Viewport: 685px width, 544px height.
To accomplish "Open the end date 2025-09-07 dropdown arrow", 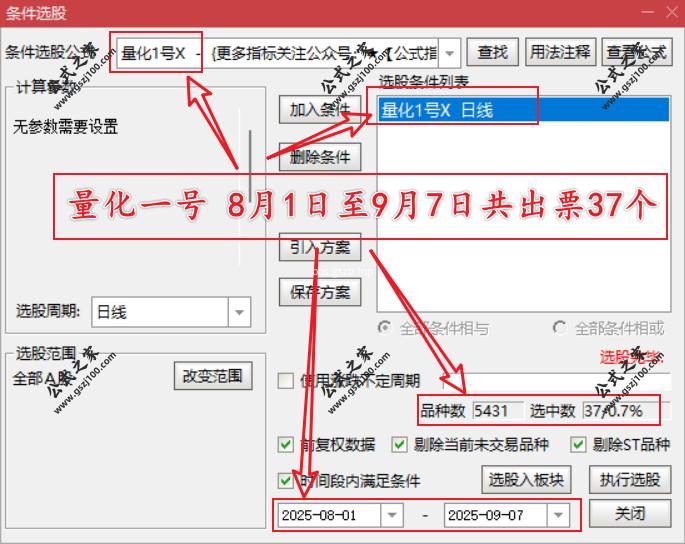I will [x=558, y=515].
